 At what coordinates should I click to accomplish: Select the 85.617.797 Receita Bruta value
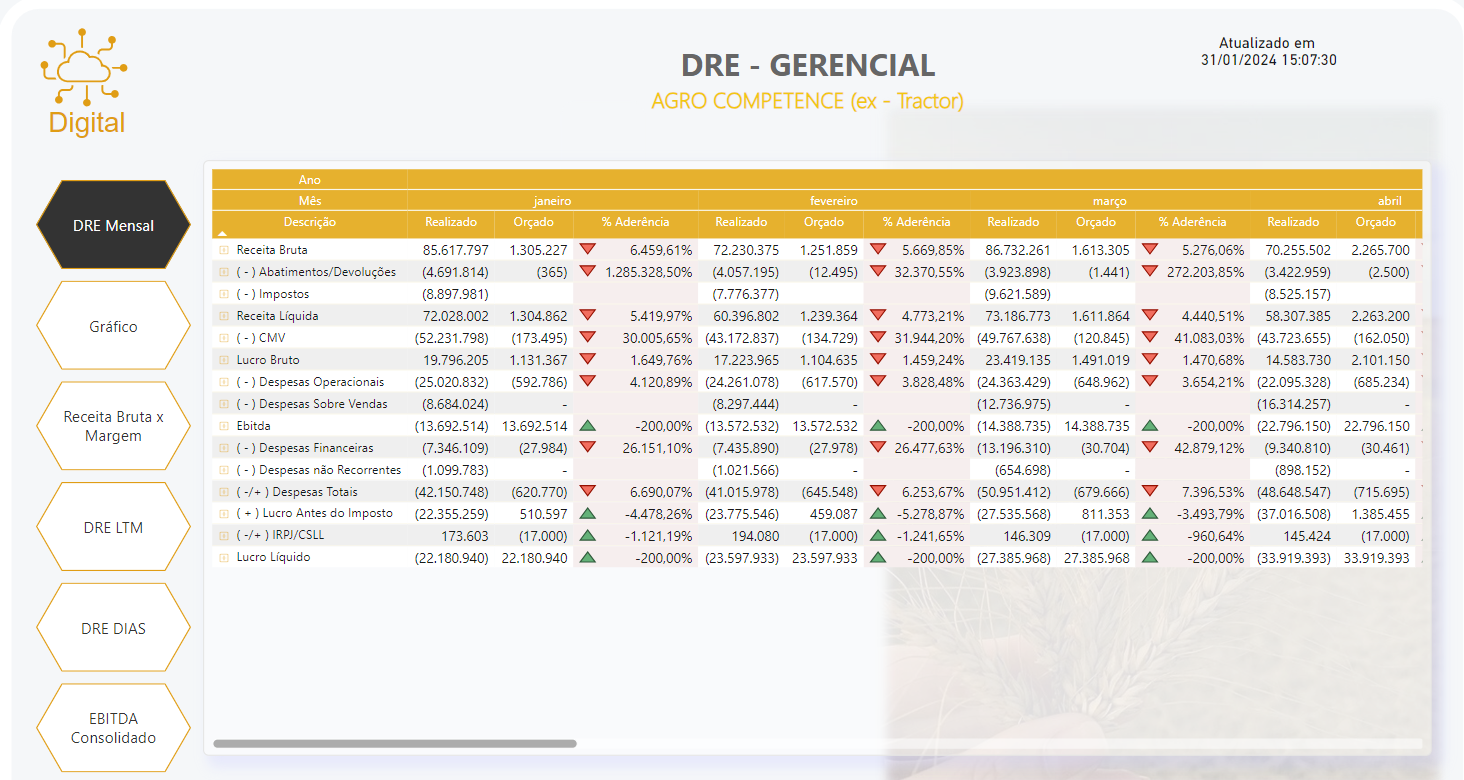456,250
